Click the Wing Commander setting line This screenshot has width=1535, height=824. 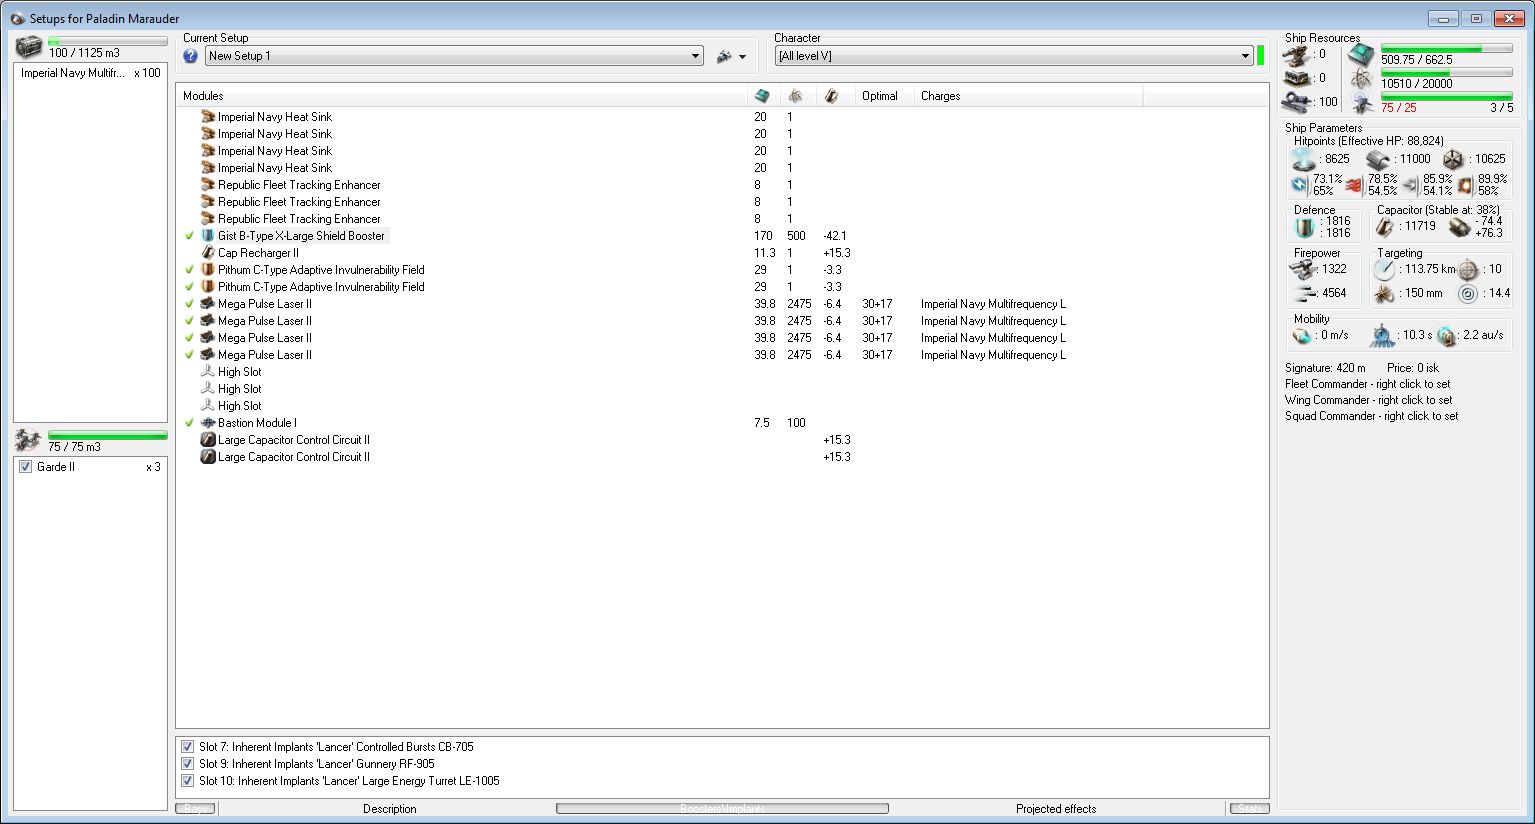1368,400
